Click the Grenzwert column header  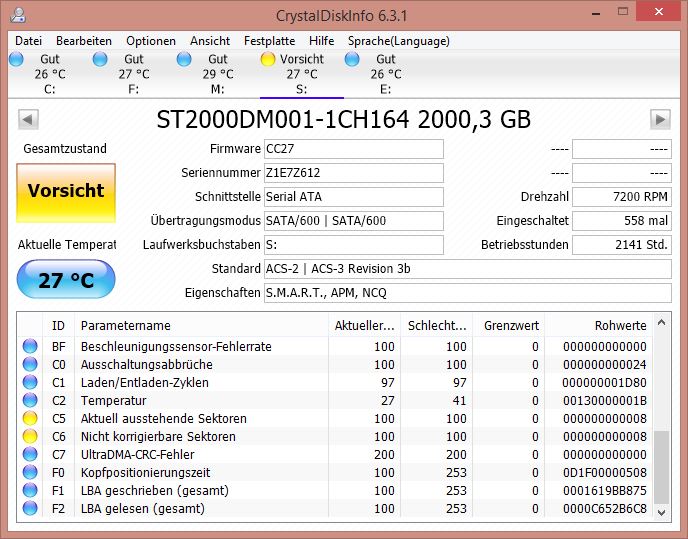click(x=509, y=326)
